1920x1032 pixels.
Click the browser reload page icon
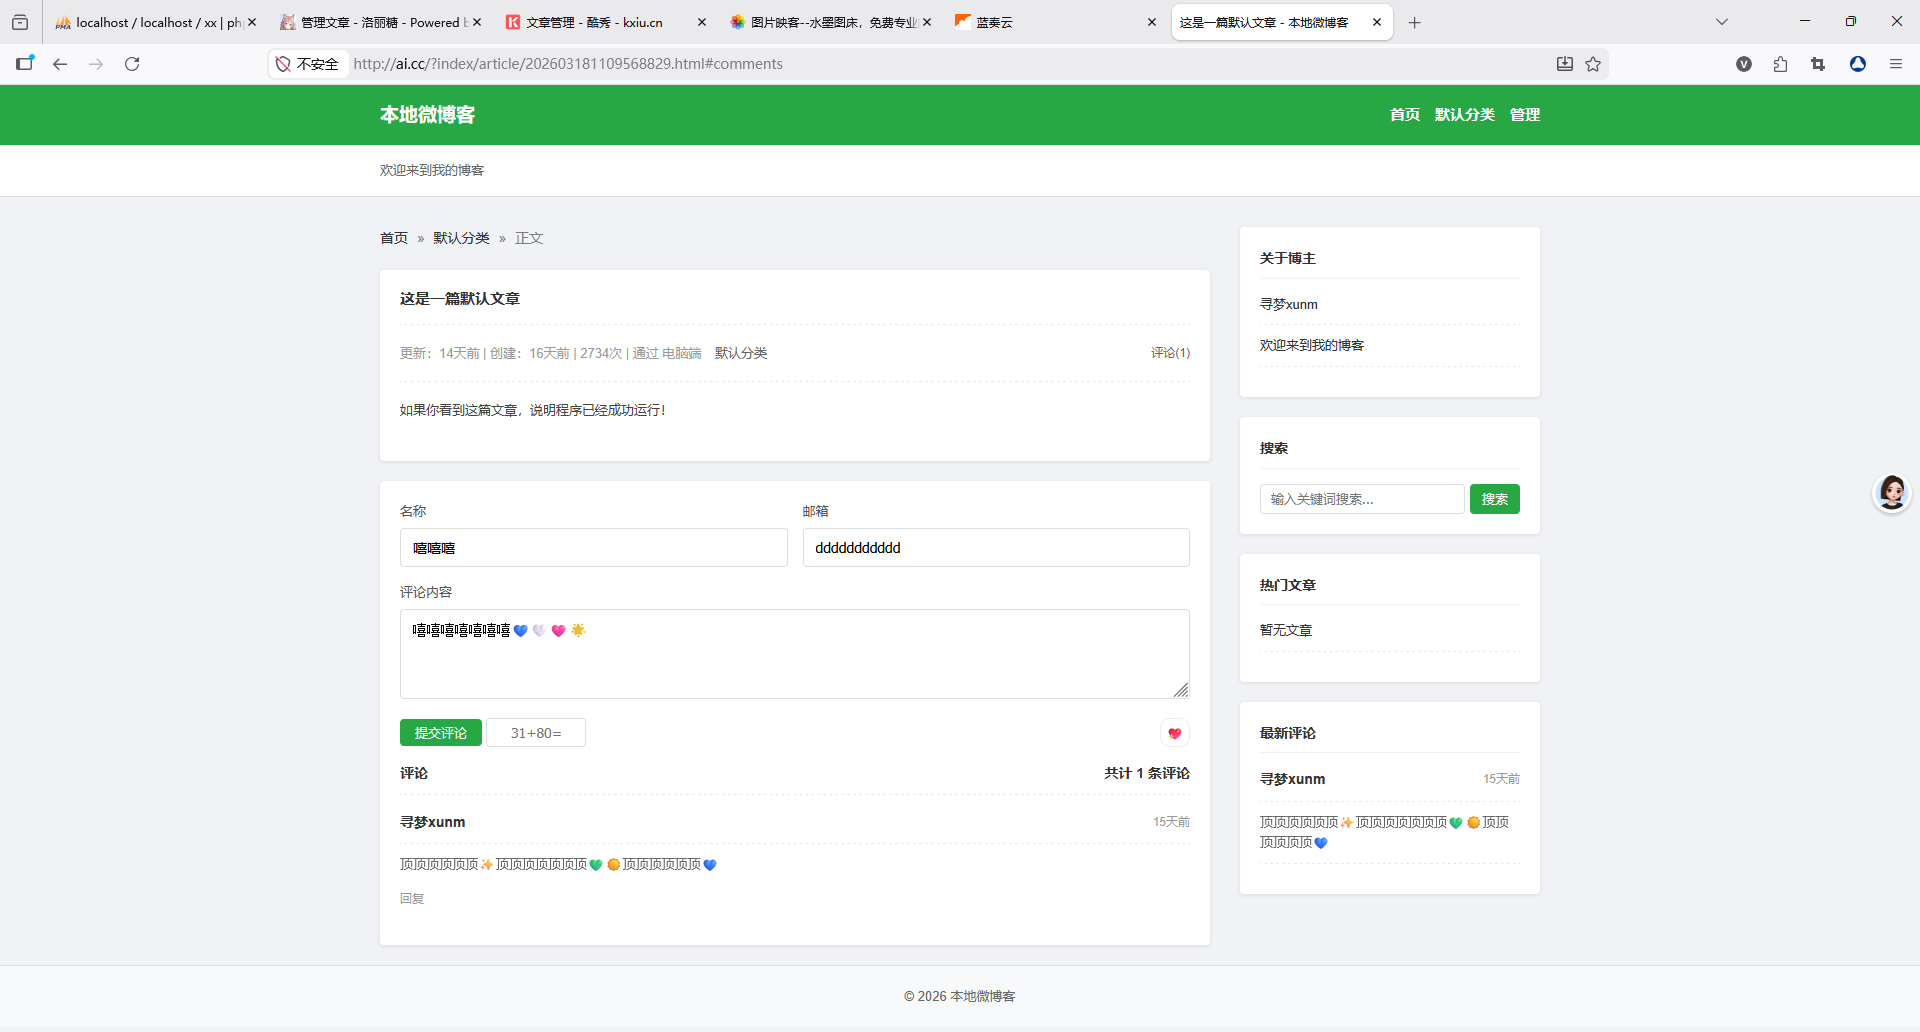tap(132, 64)
